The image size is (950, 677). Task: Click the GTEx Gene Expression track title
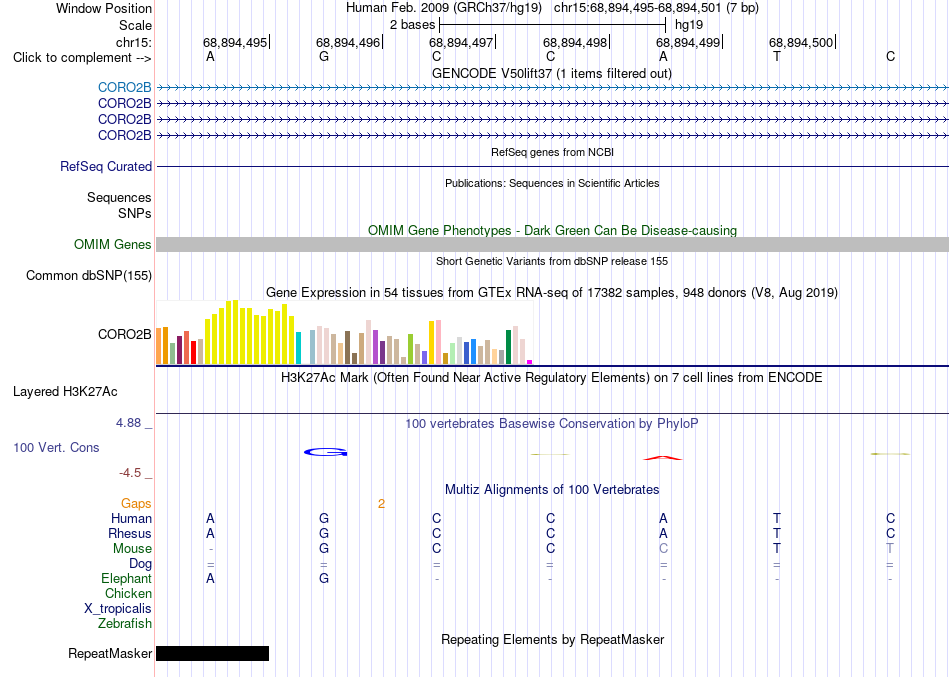[552, 293]
